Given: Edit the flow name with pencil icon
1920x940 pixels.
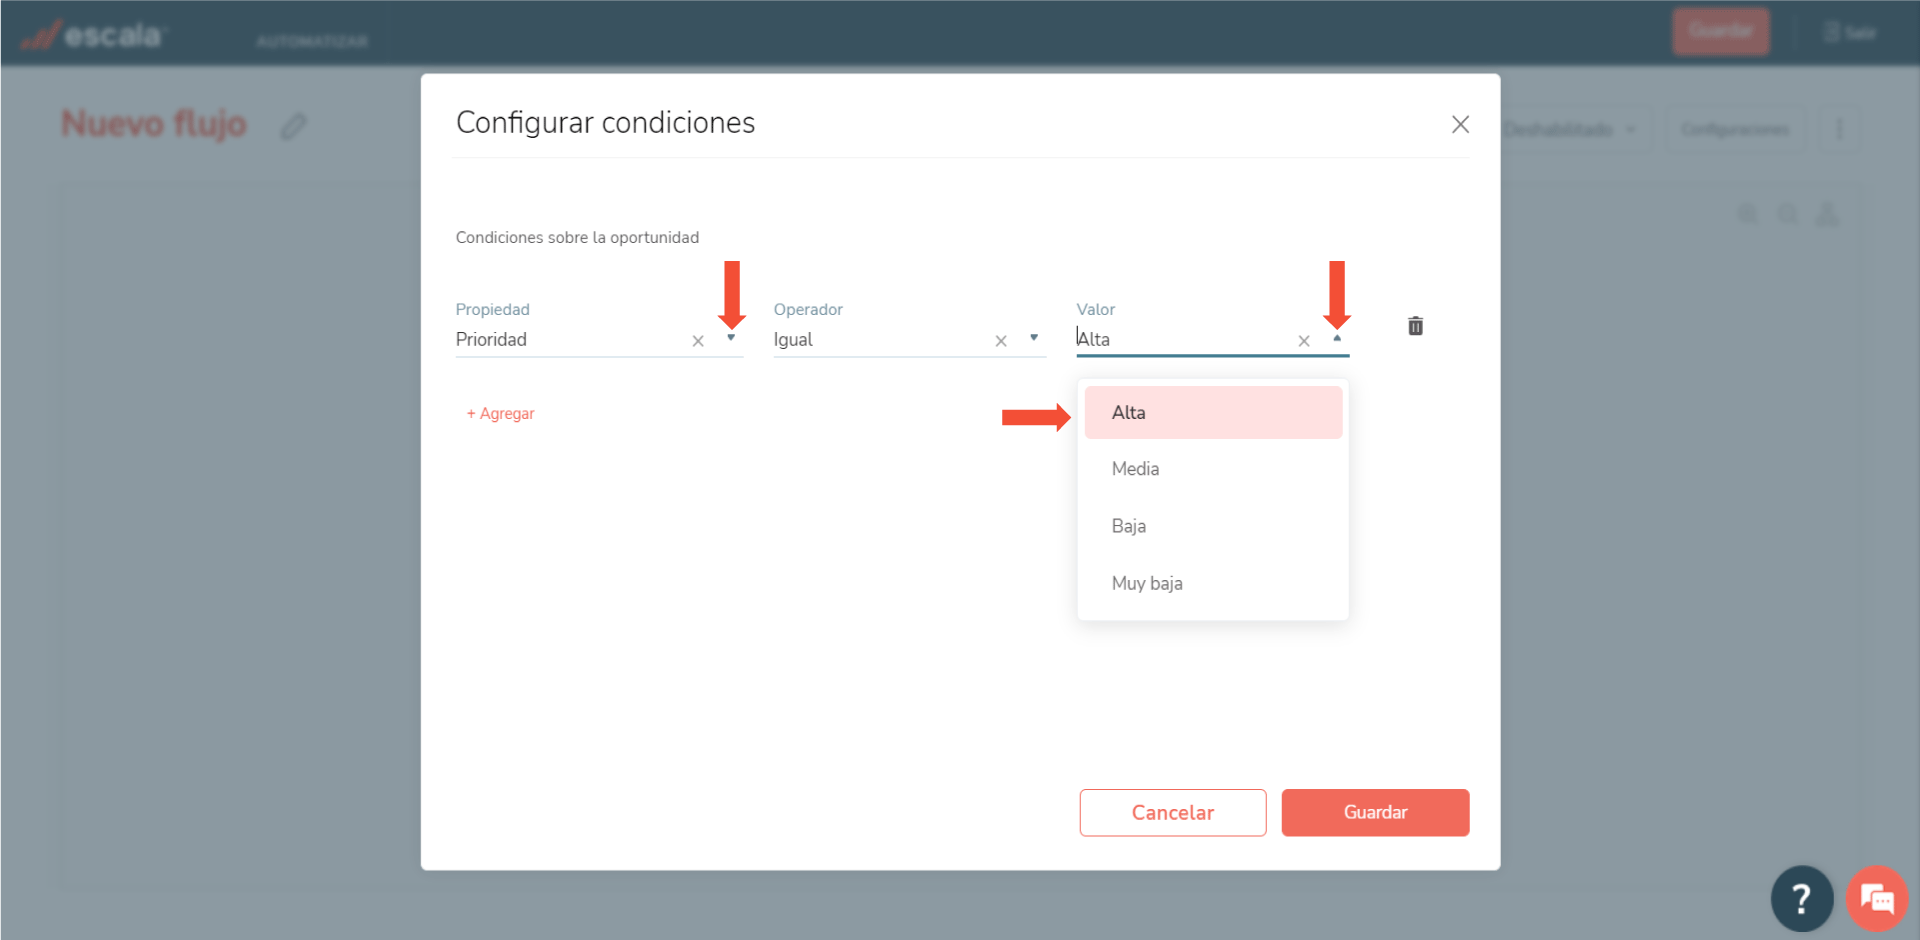Looking at the screenshot, I should [293, 126].
